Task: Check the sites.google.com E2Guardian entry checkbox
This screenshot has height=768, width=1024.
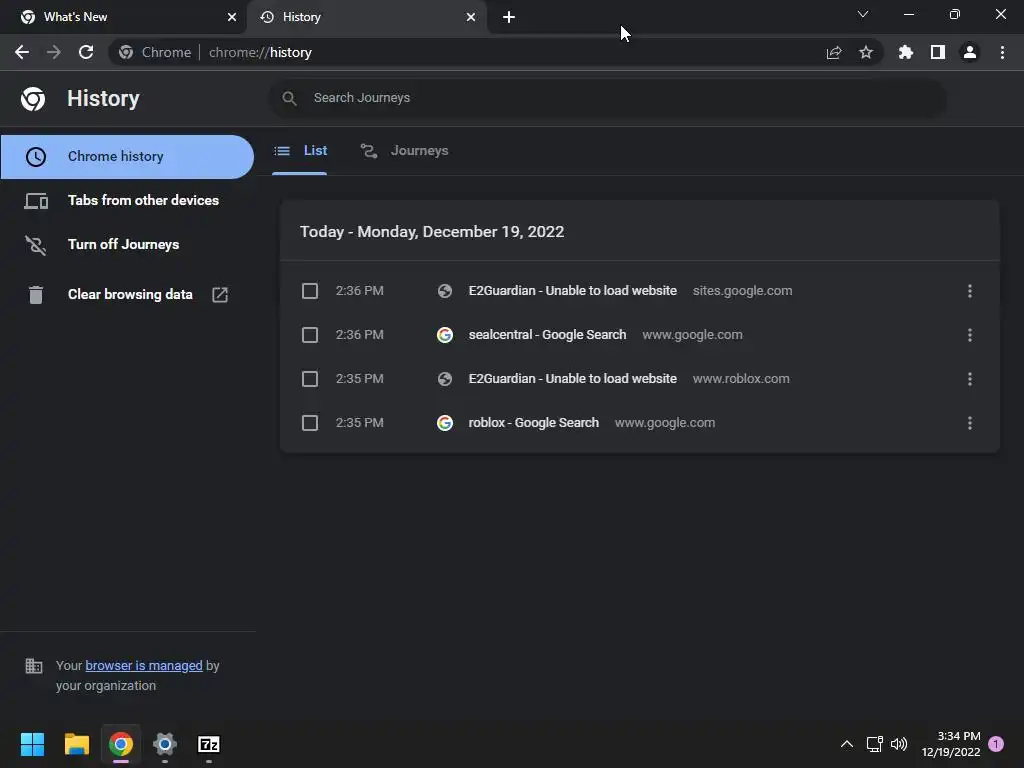Action: [310, 291]
